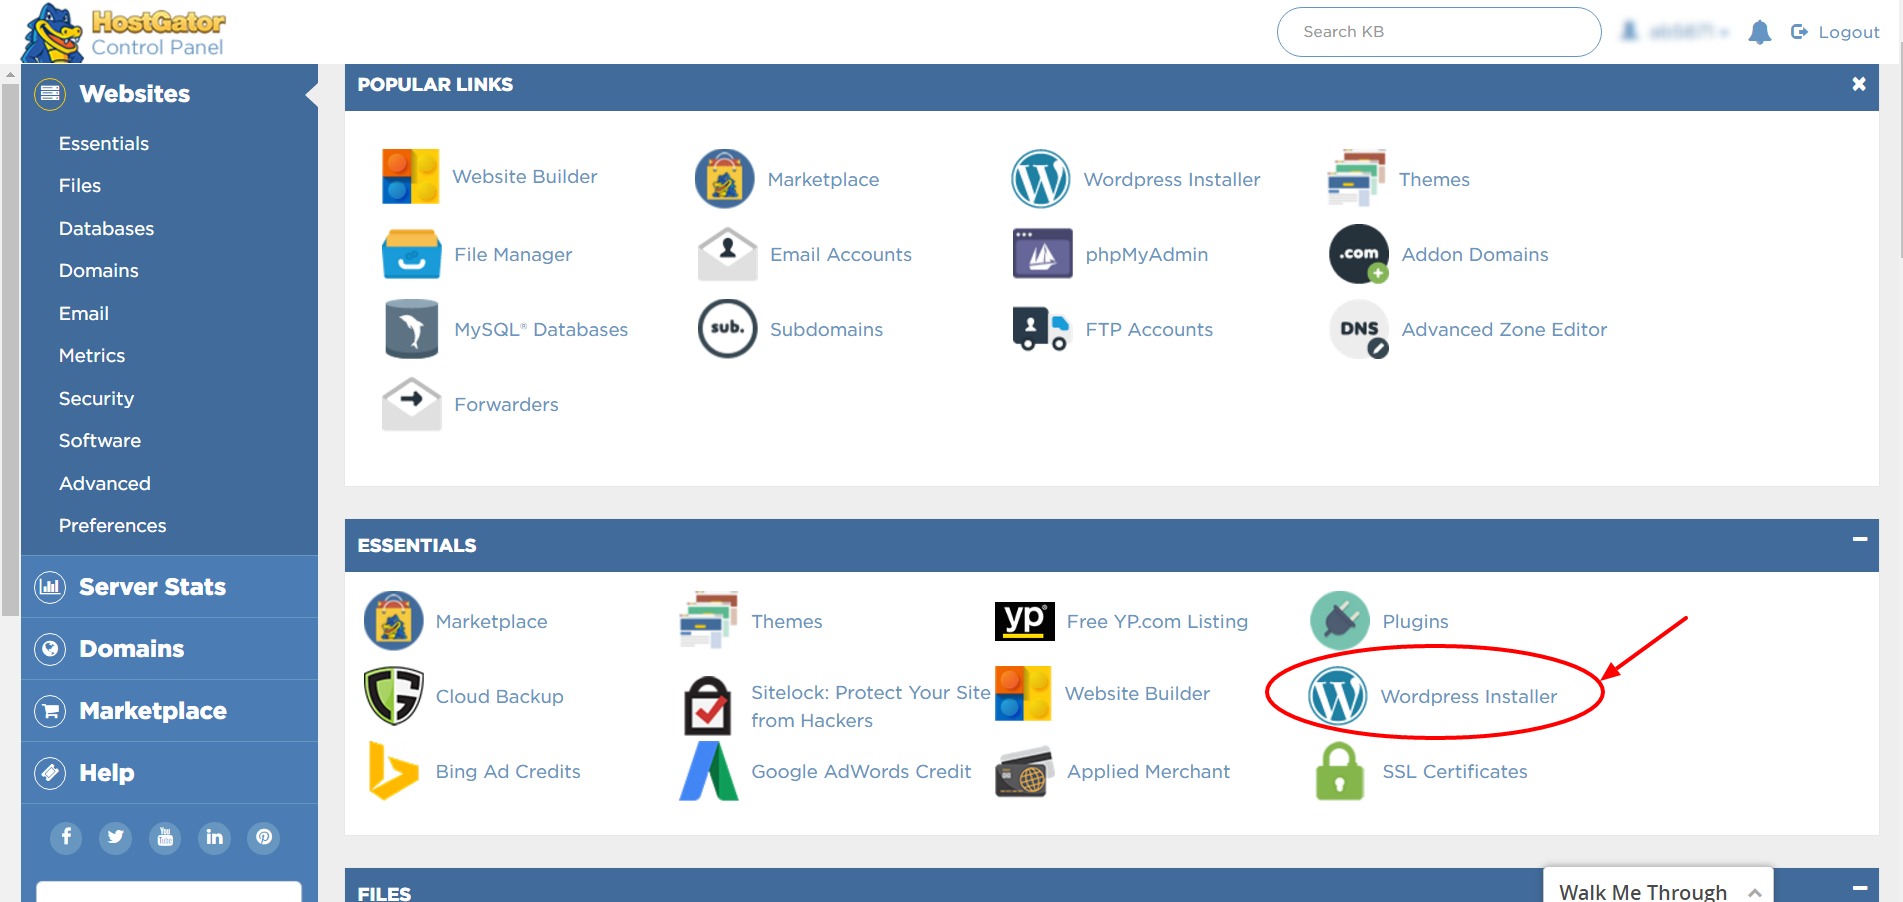The image size is (1903, 902).
Task: Click the Subdomains 'sub.' icon
Action: (x=727, y=329)
